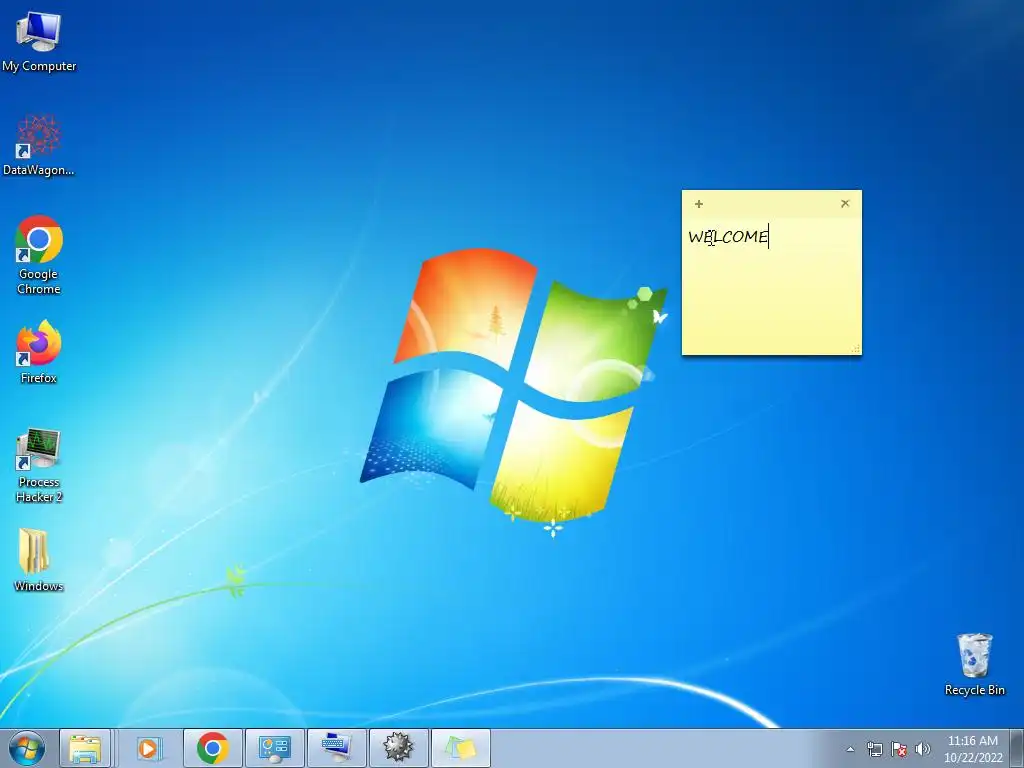
Task: Switch to Chrome in taskbar
Action: pyautogui.click(x=213, y=748)
